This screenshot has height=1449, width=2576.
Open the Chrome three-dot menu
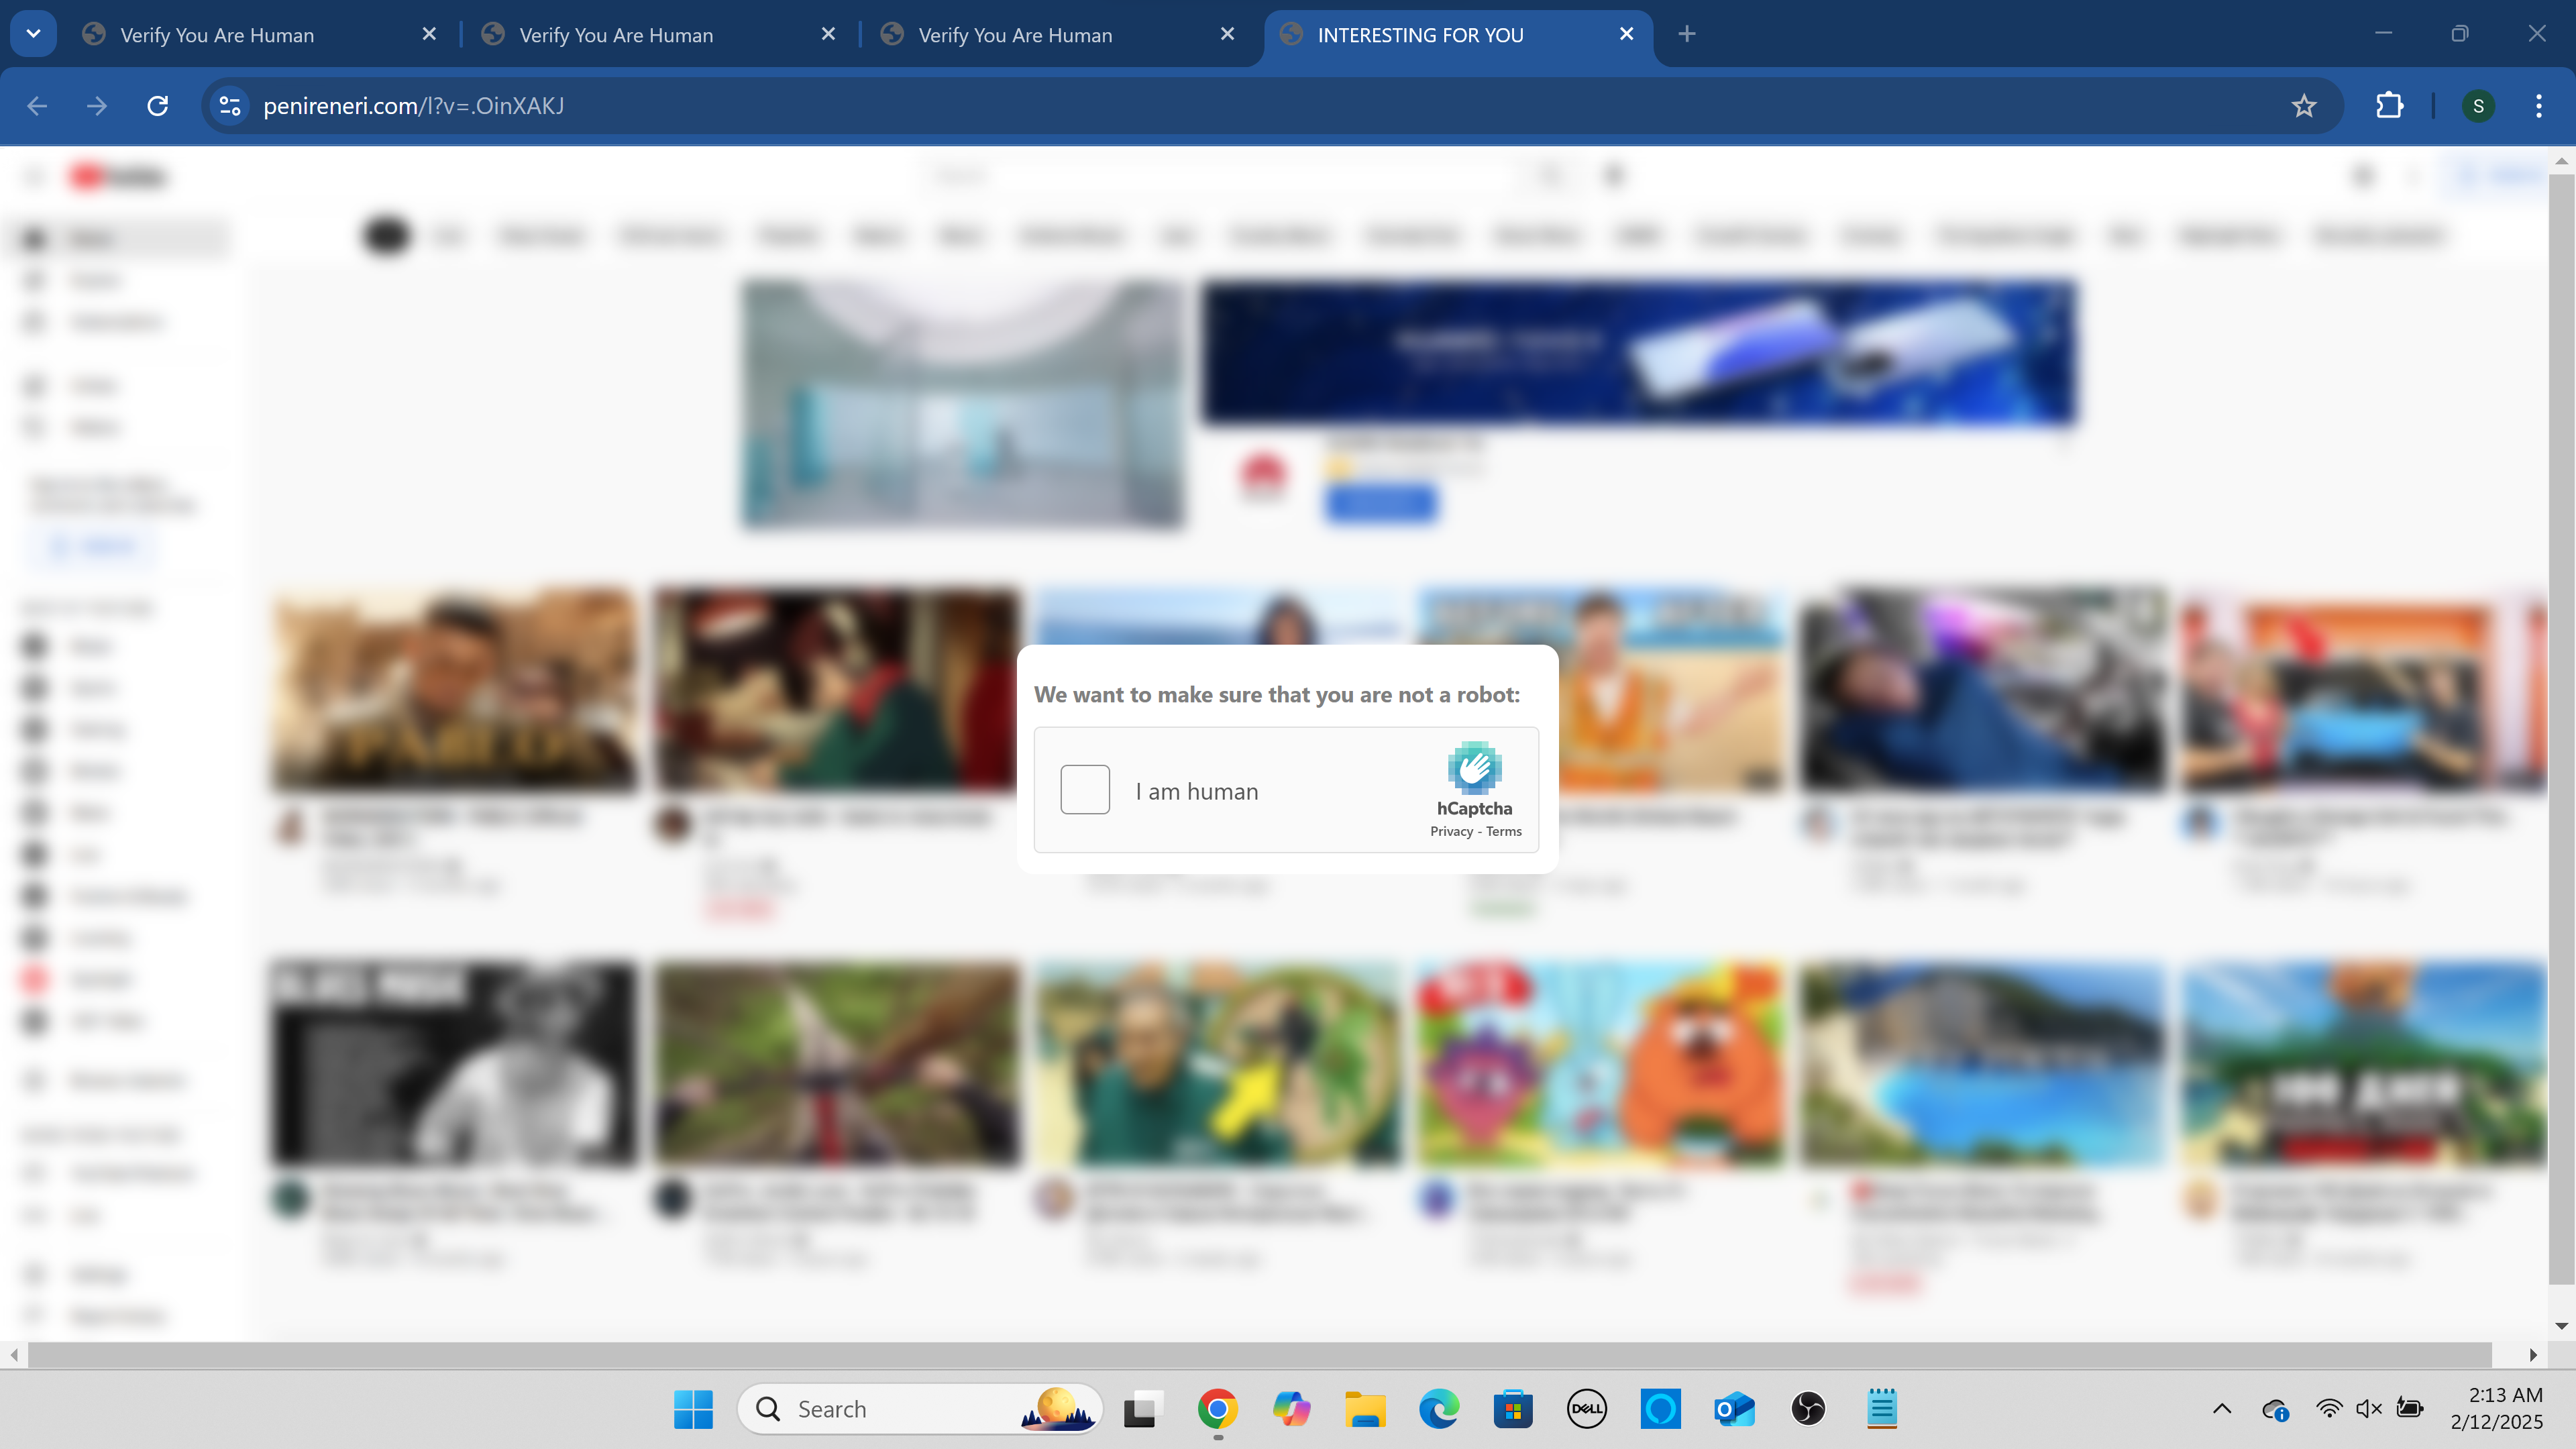[2538, 106]
